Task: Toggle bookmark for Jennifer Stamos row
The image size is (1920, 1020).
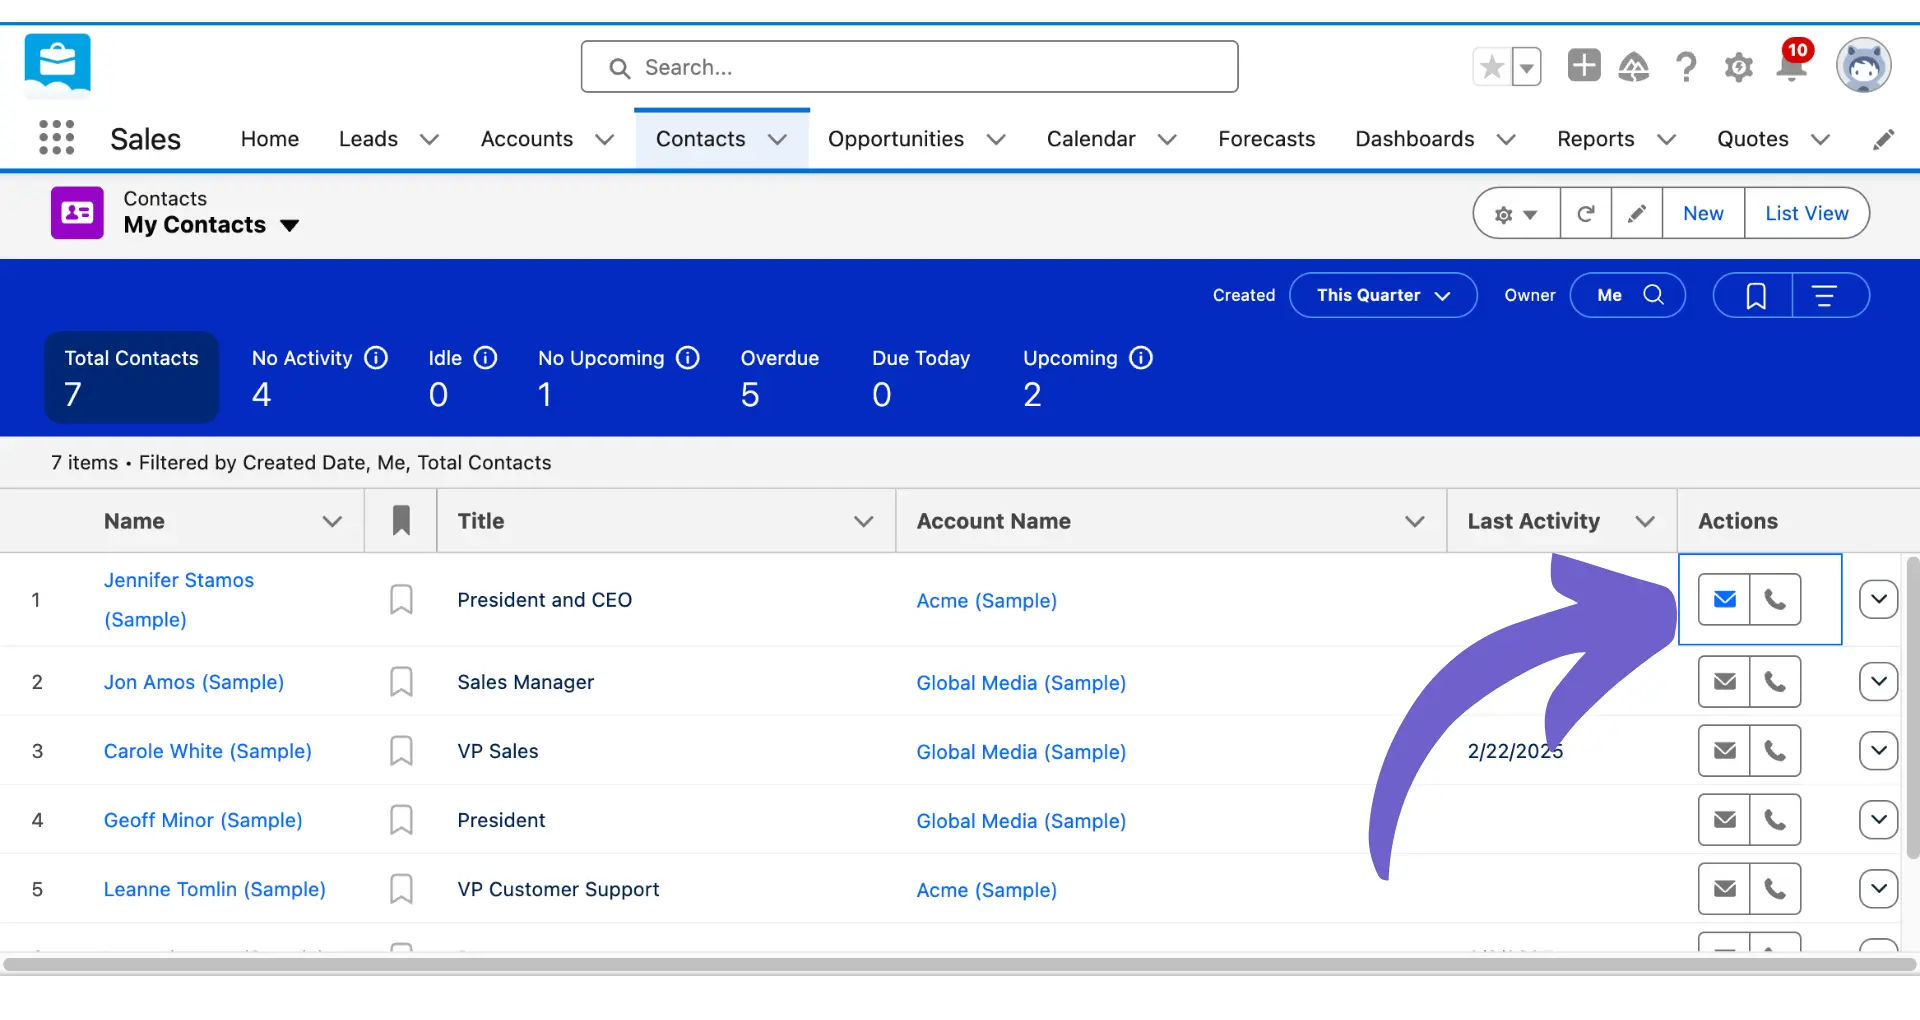Action: point(401,599)
